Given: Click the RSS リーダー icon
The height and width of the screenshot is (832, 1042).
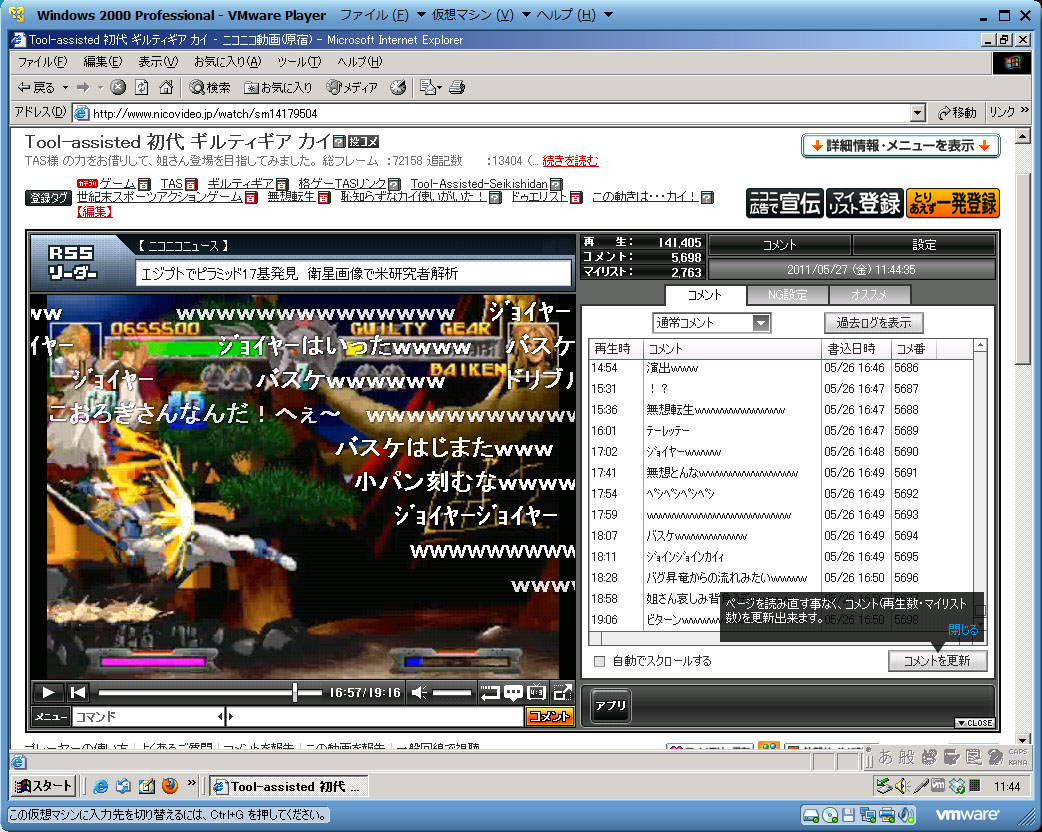Looking at the screenshot, I should coord(72,262).
